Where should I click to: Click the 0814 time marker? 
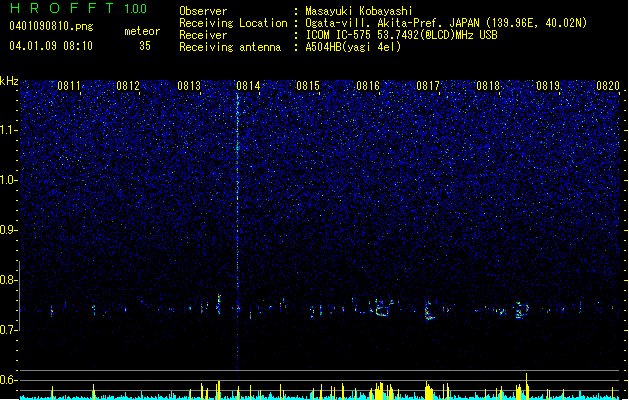coord(248,86)
